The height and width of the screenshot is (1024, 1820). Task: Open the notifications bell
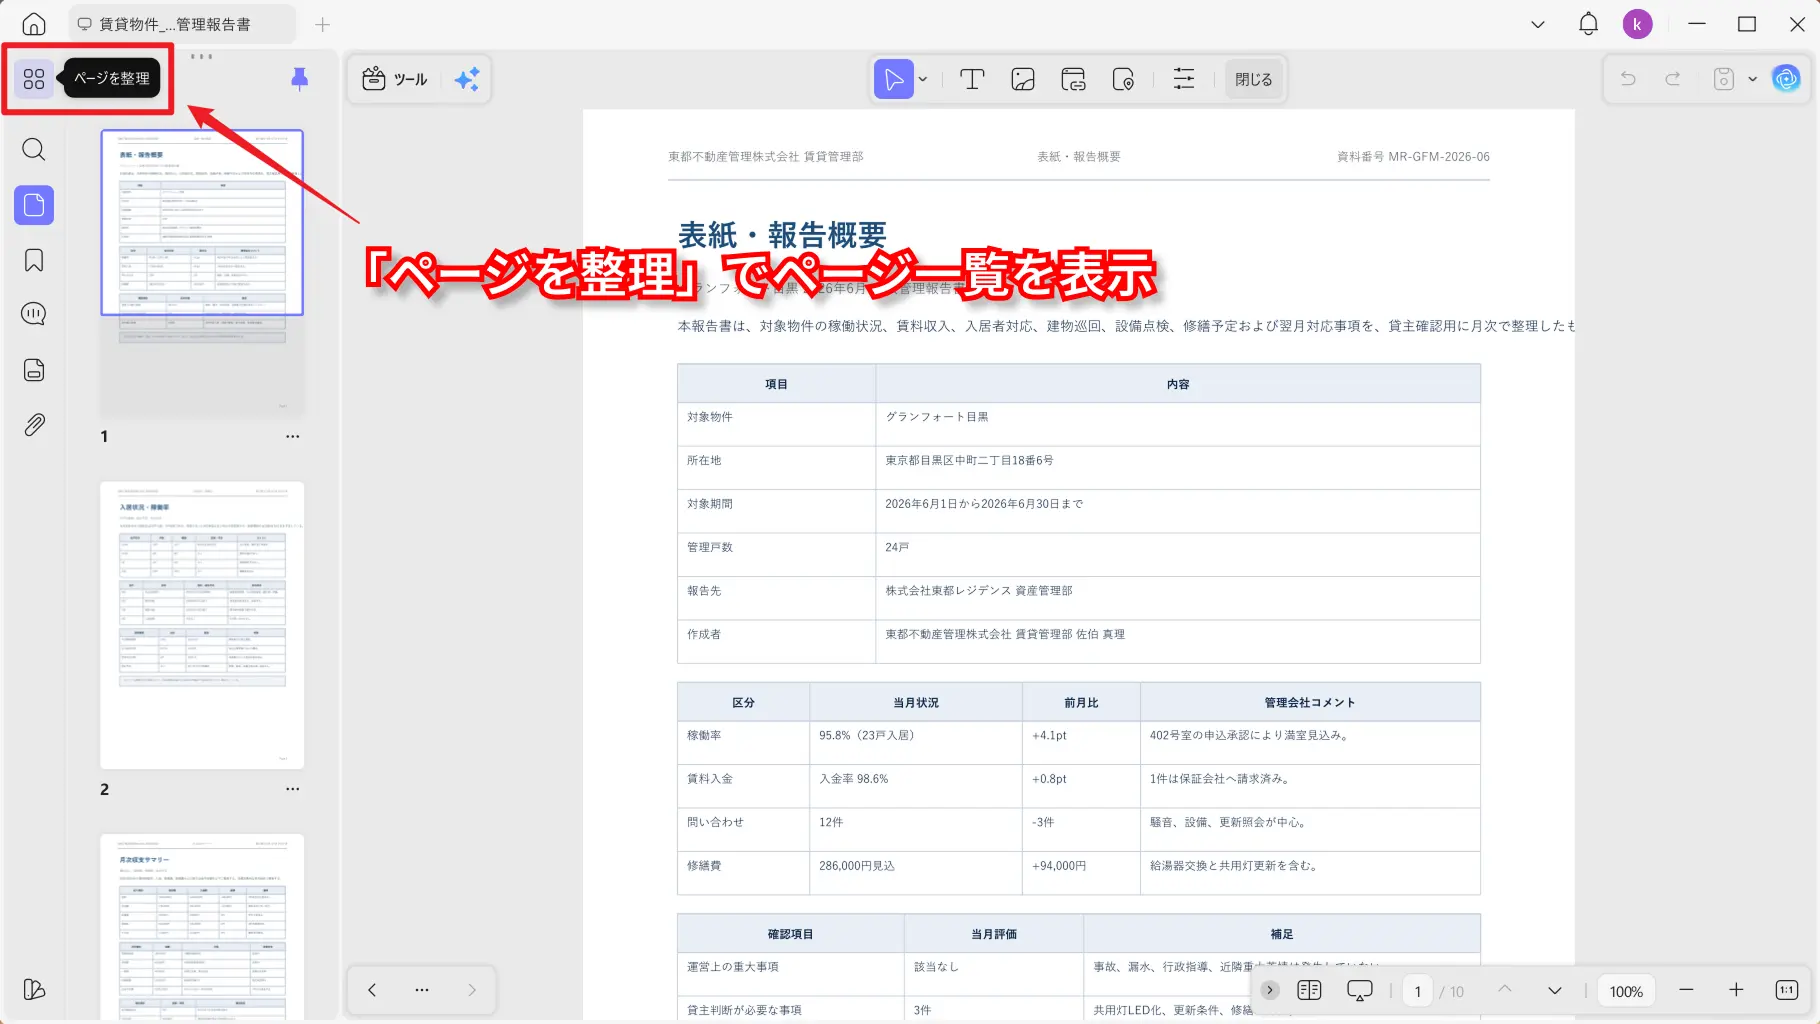click(1588, 24)
